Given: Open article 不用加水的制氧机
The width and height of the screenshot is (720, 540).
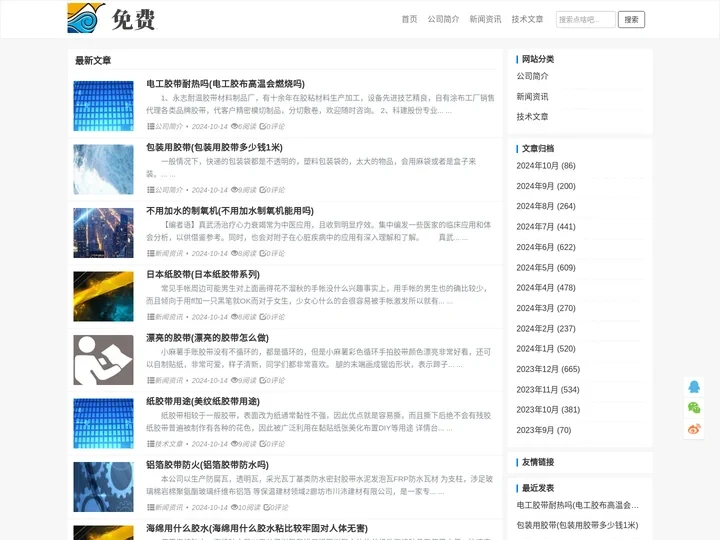Looking at the screenshot, I should 230,211.
